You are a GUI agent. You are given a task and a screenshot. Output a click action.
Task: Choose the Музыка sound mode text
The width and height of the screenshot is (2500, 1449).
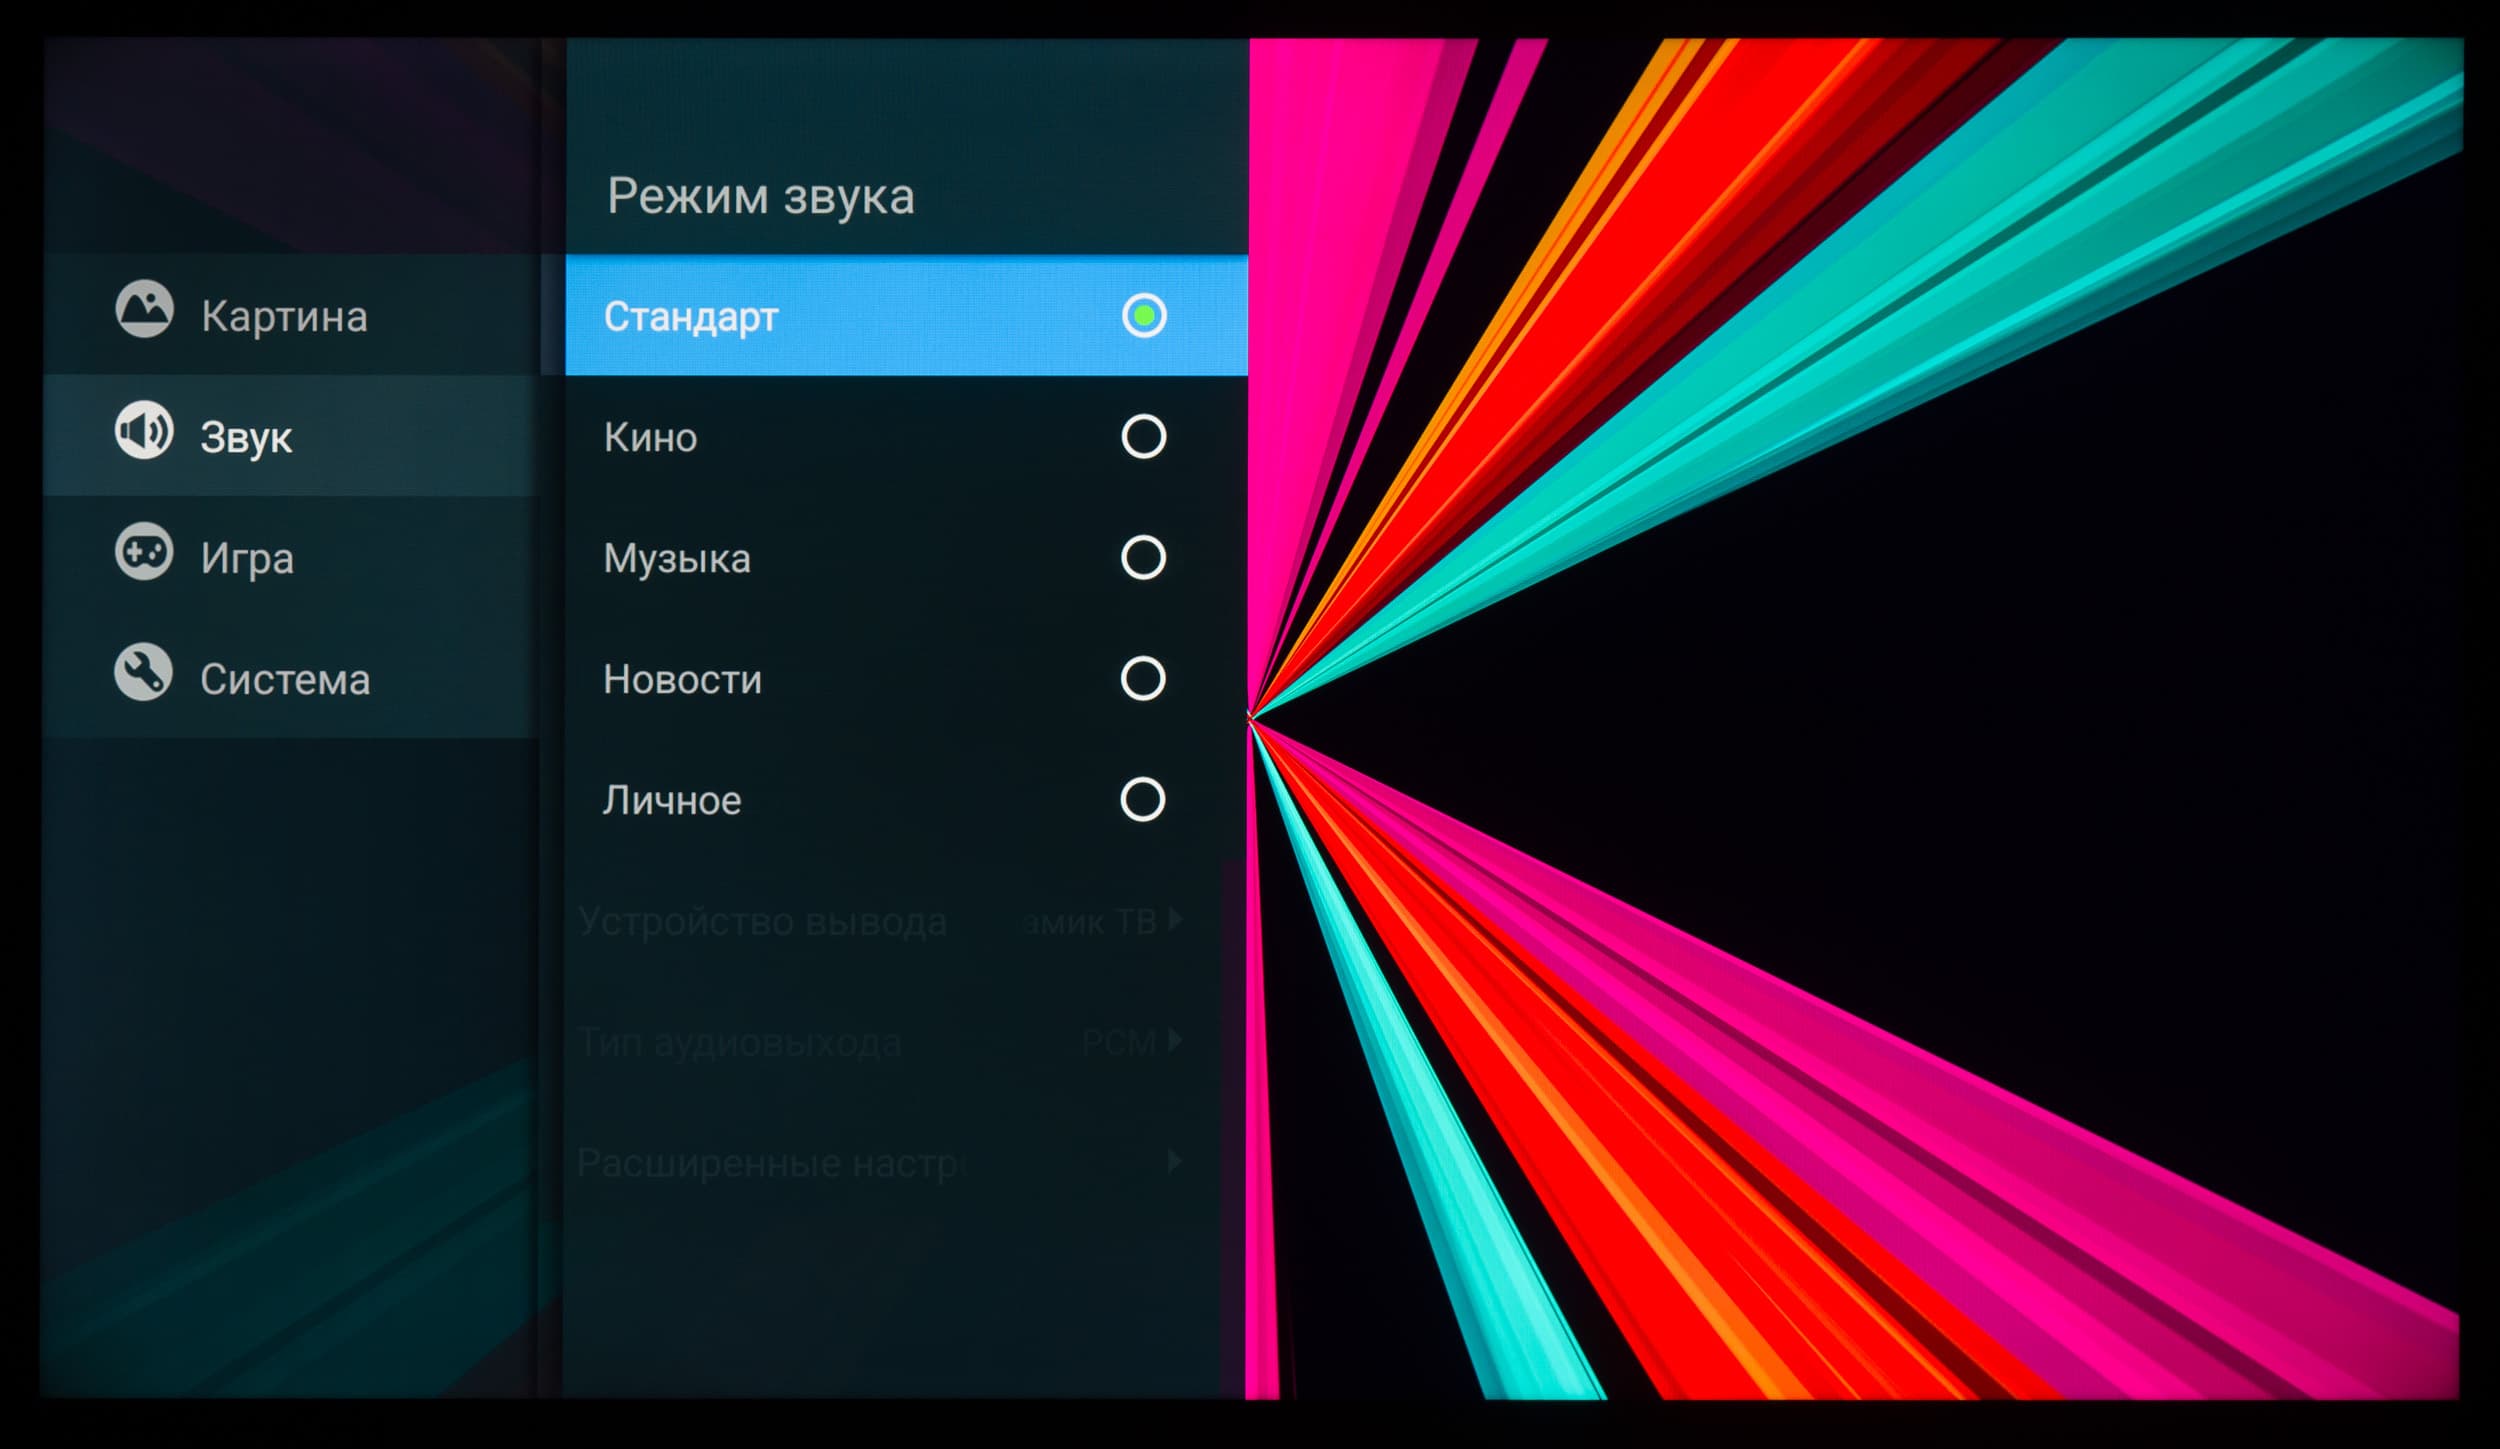[x=677, y=559]
